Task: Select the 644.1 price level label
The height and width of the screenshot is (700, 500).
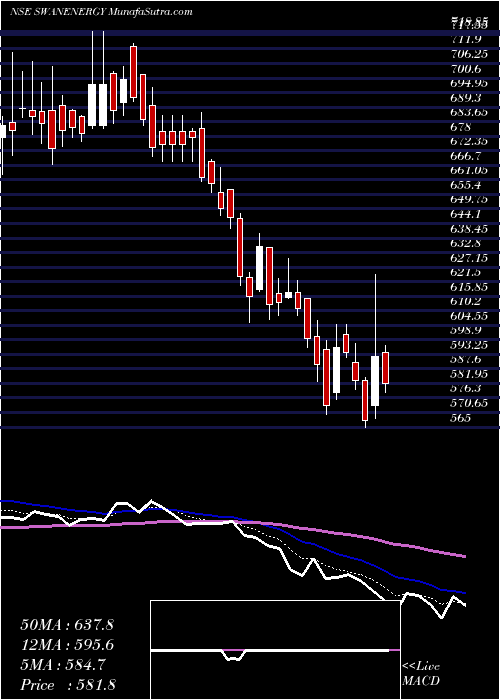Action: point(468,214)
